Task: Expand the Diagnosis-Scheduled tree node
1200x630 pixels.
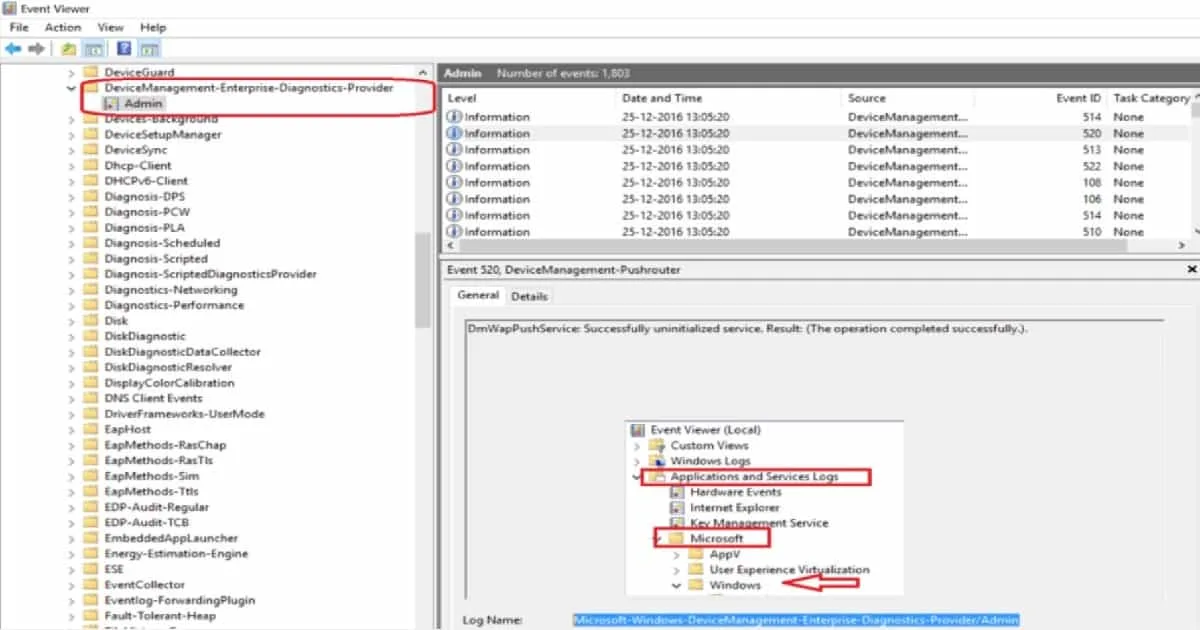Action: click(71, 243)
